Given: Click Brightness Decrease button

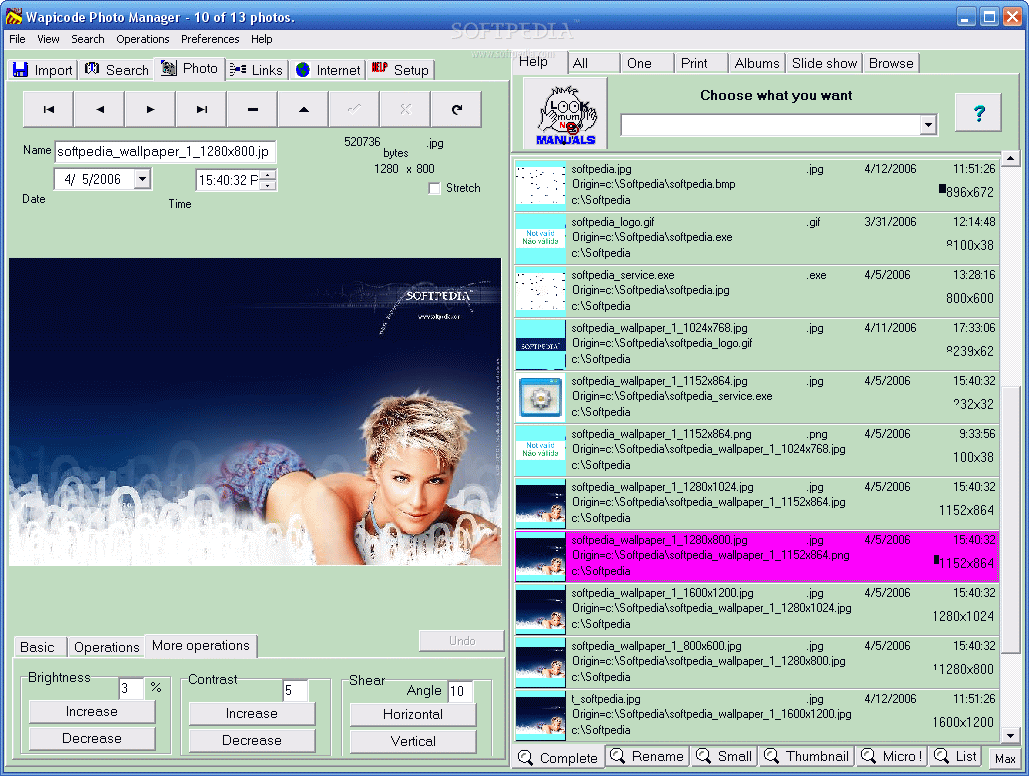Looking at the screenshot, I should (x=92, y=739).
